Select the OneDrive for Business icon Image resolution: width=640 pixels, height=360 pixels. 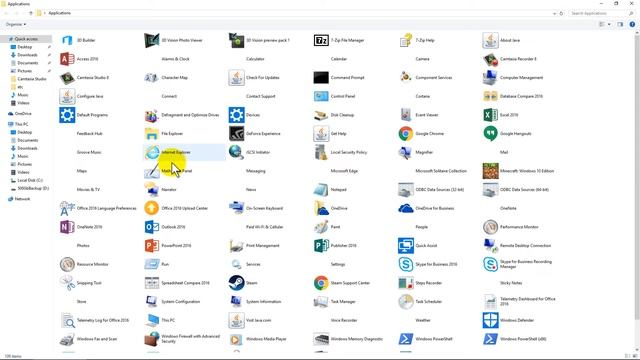(x=406, y=209)
